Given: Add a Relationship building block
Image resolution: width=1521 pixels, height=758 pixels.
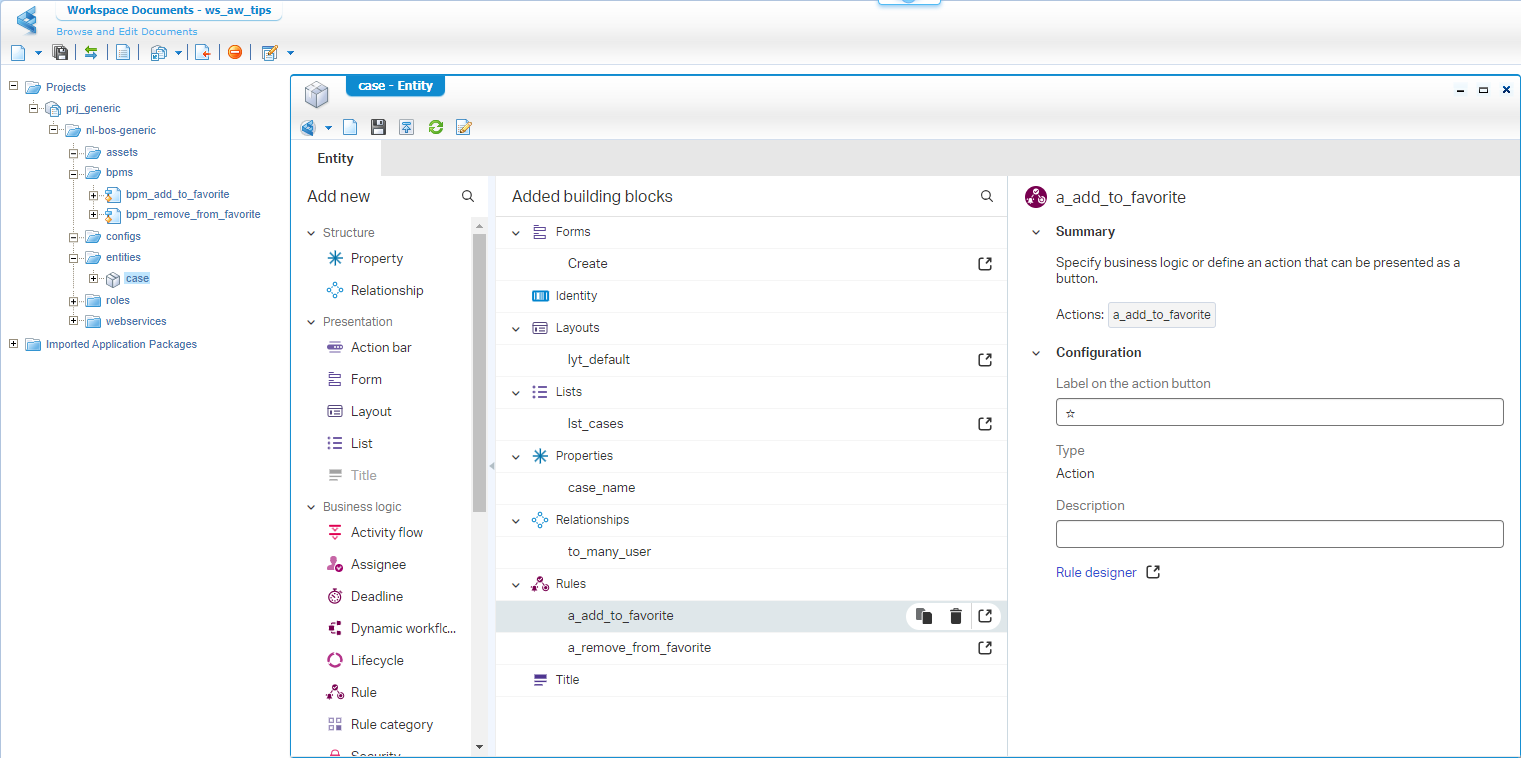Looking at the screenshot, I should click(386, 291).
